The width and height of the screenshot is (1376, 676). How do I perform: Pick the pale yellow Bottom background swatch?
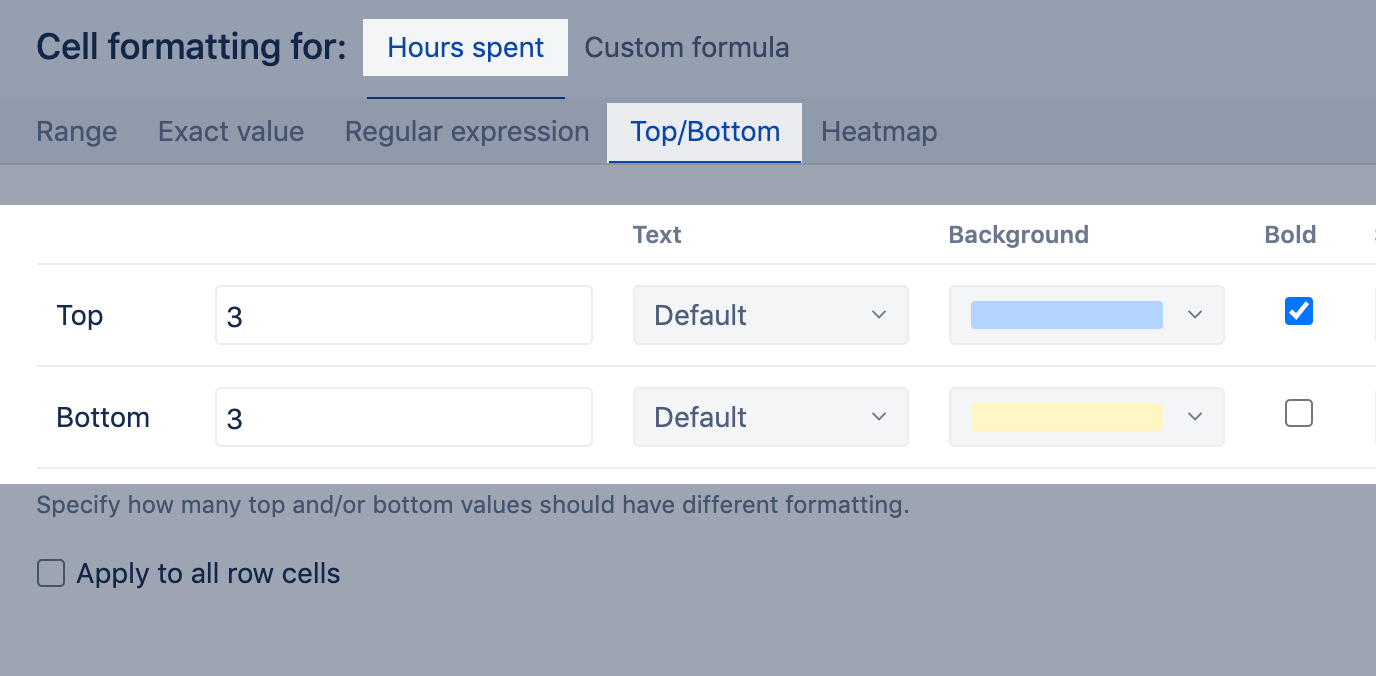point(1067,417)
